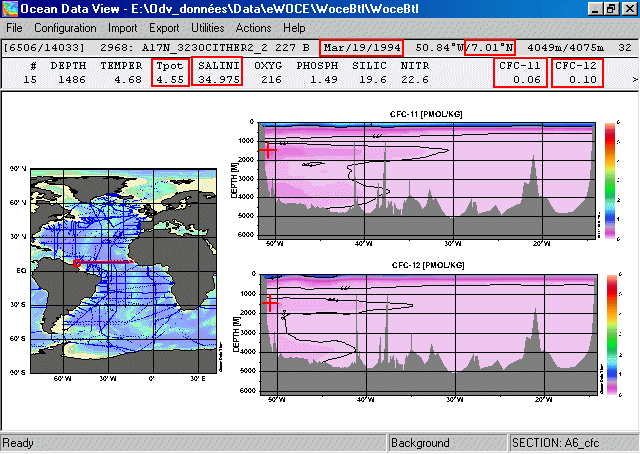Image resolution: width=640 pixels, height=454 pixels.
Task: Open the File menu
Action: (x=16, y=28)
